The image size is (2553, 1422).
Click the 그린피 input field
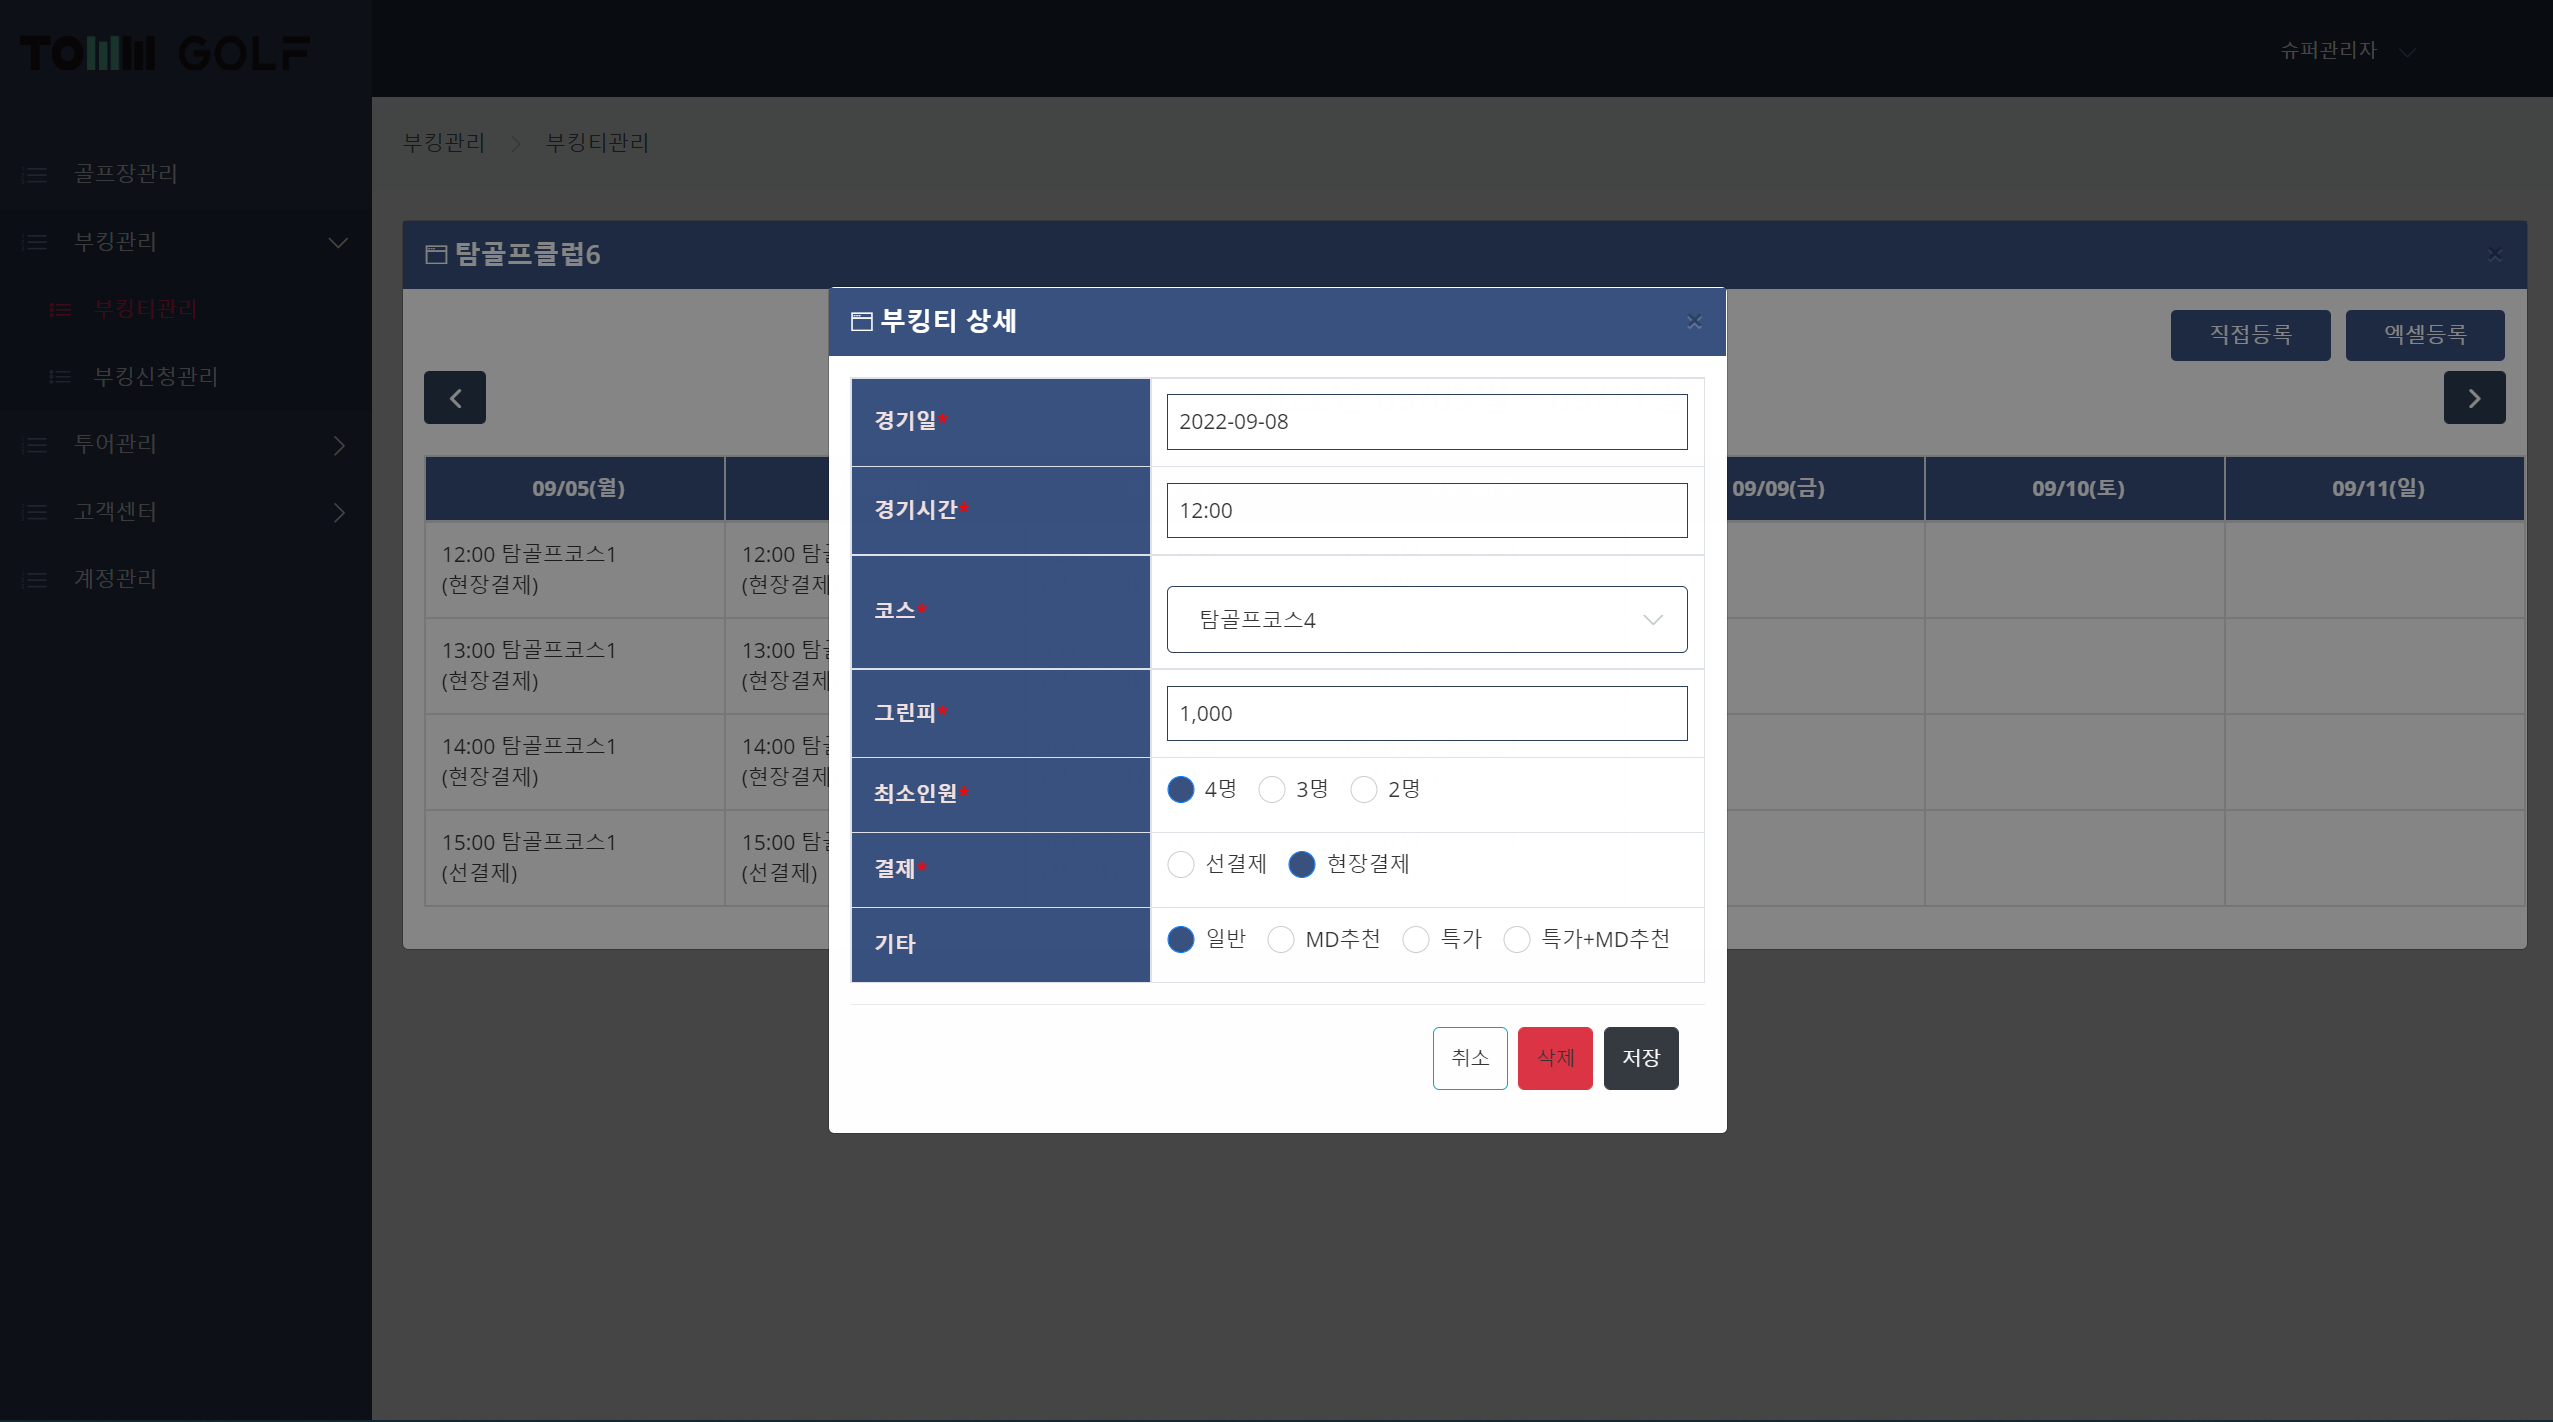tap(1426, 714)
